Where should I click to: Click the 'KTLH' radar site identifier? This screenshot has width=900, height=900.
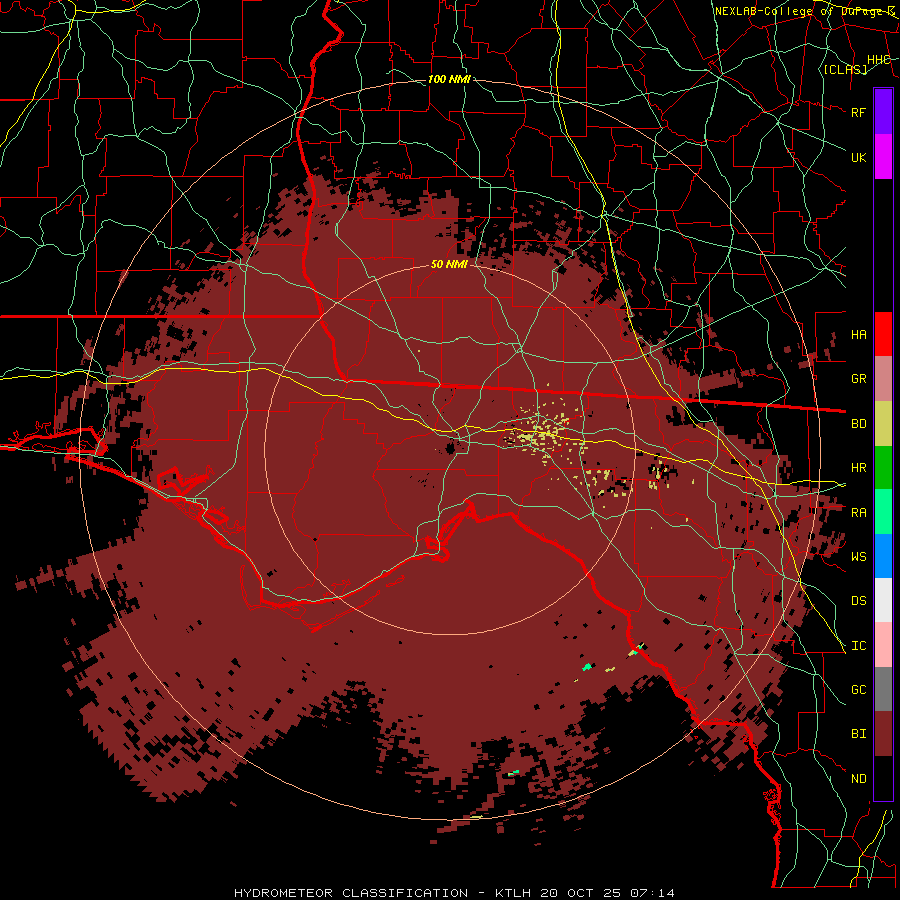pyautogui.click(x=513, y=893)
